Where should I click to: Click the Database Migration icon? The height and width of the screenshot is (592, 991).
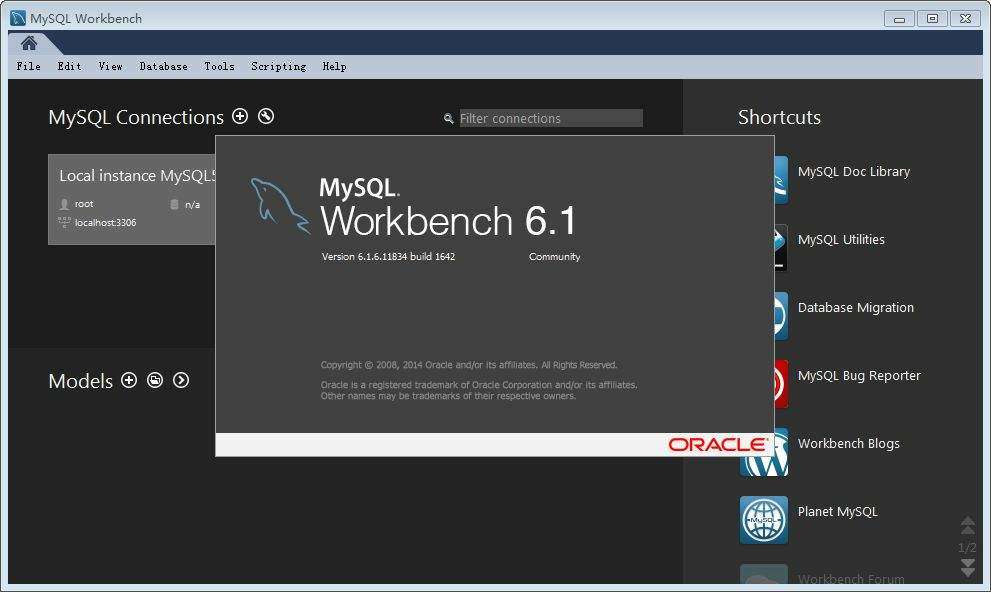(781, 316)
